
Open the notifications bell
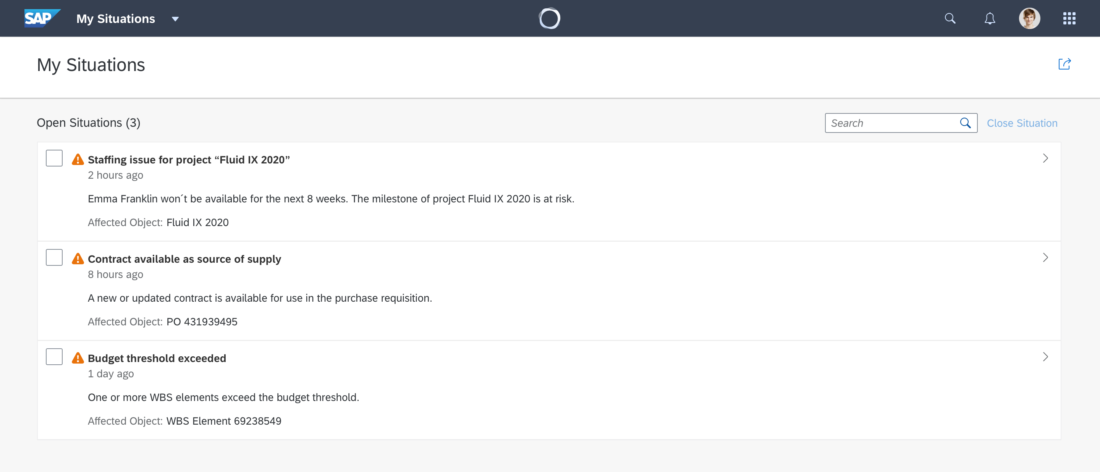tap(990, 18)
